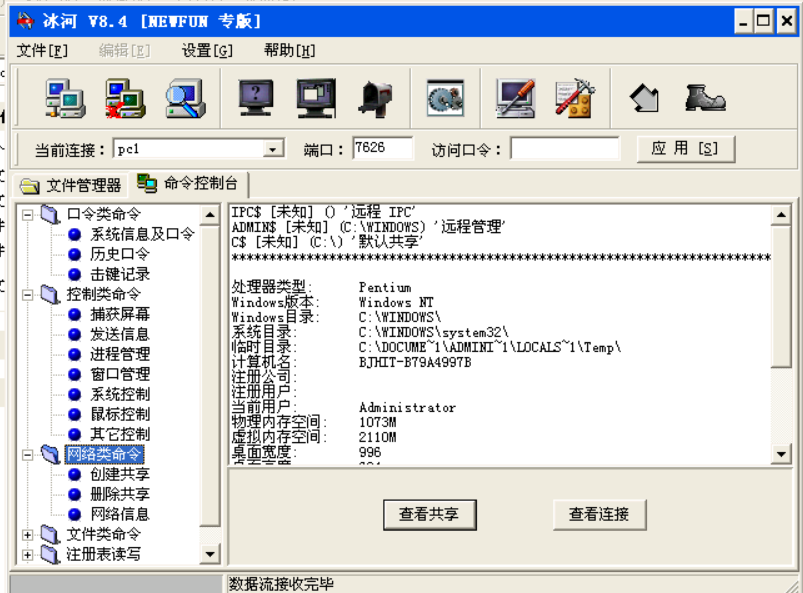803x593 pixels.
Task: Collapse the 网络类命令 tree node
Action: (x=28, y=455)
